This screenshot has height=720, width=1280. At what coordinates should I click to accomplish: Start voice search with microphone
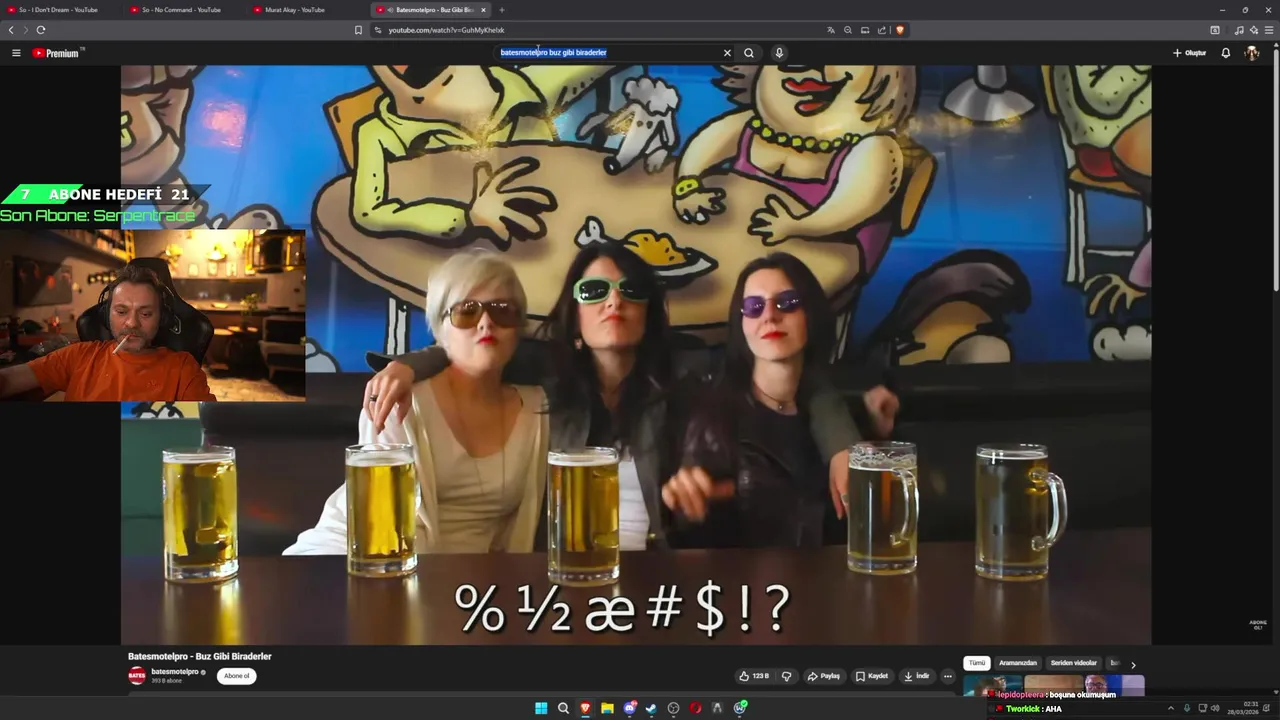pyautogui.click(x=779, y=53)
